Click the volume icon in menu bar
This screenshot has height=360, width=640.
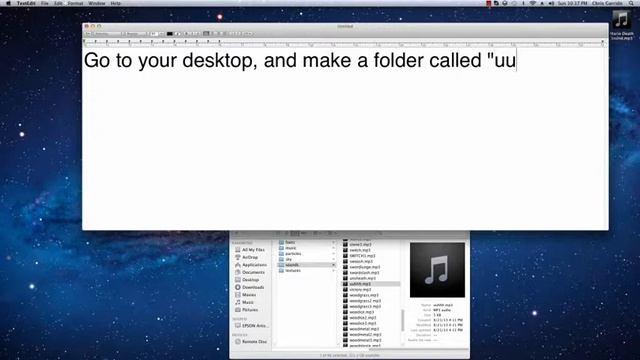551,3
